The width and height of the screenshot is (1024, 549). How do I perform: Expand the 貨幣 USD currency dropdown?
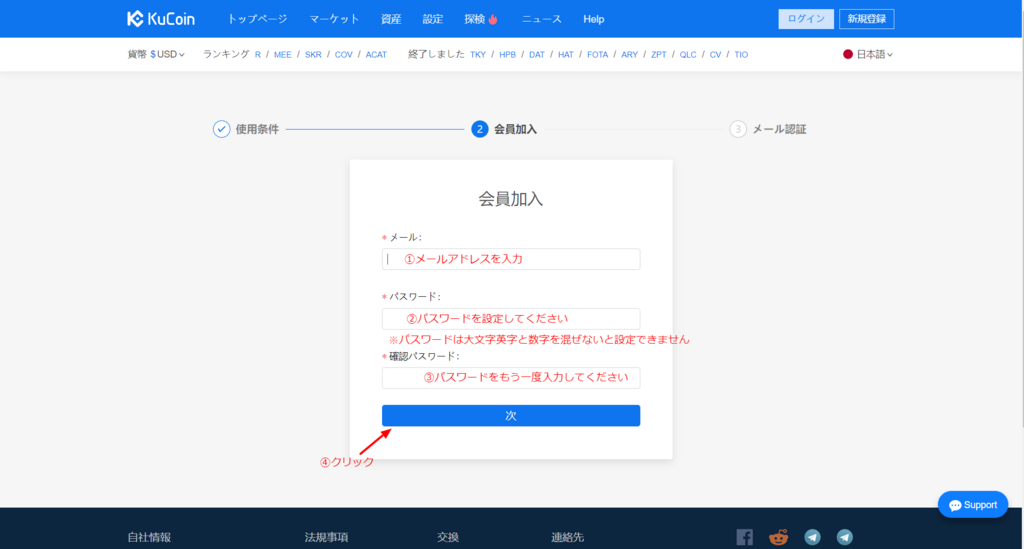[x=157, y=55]
